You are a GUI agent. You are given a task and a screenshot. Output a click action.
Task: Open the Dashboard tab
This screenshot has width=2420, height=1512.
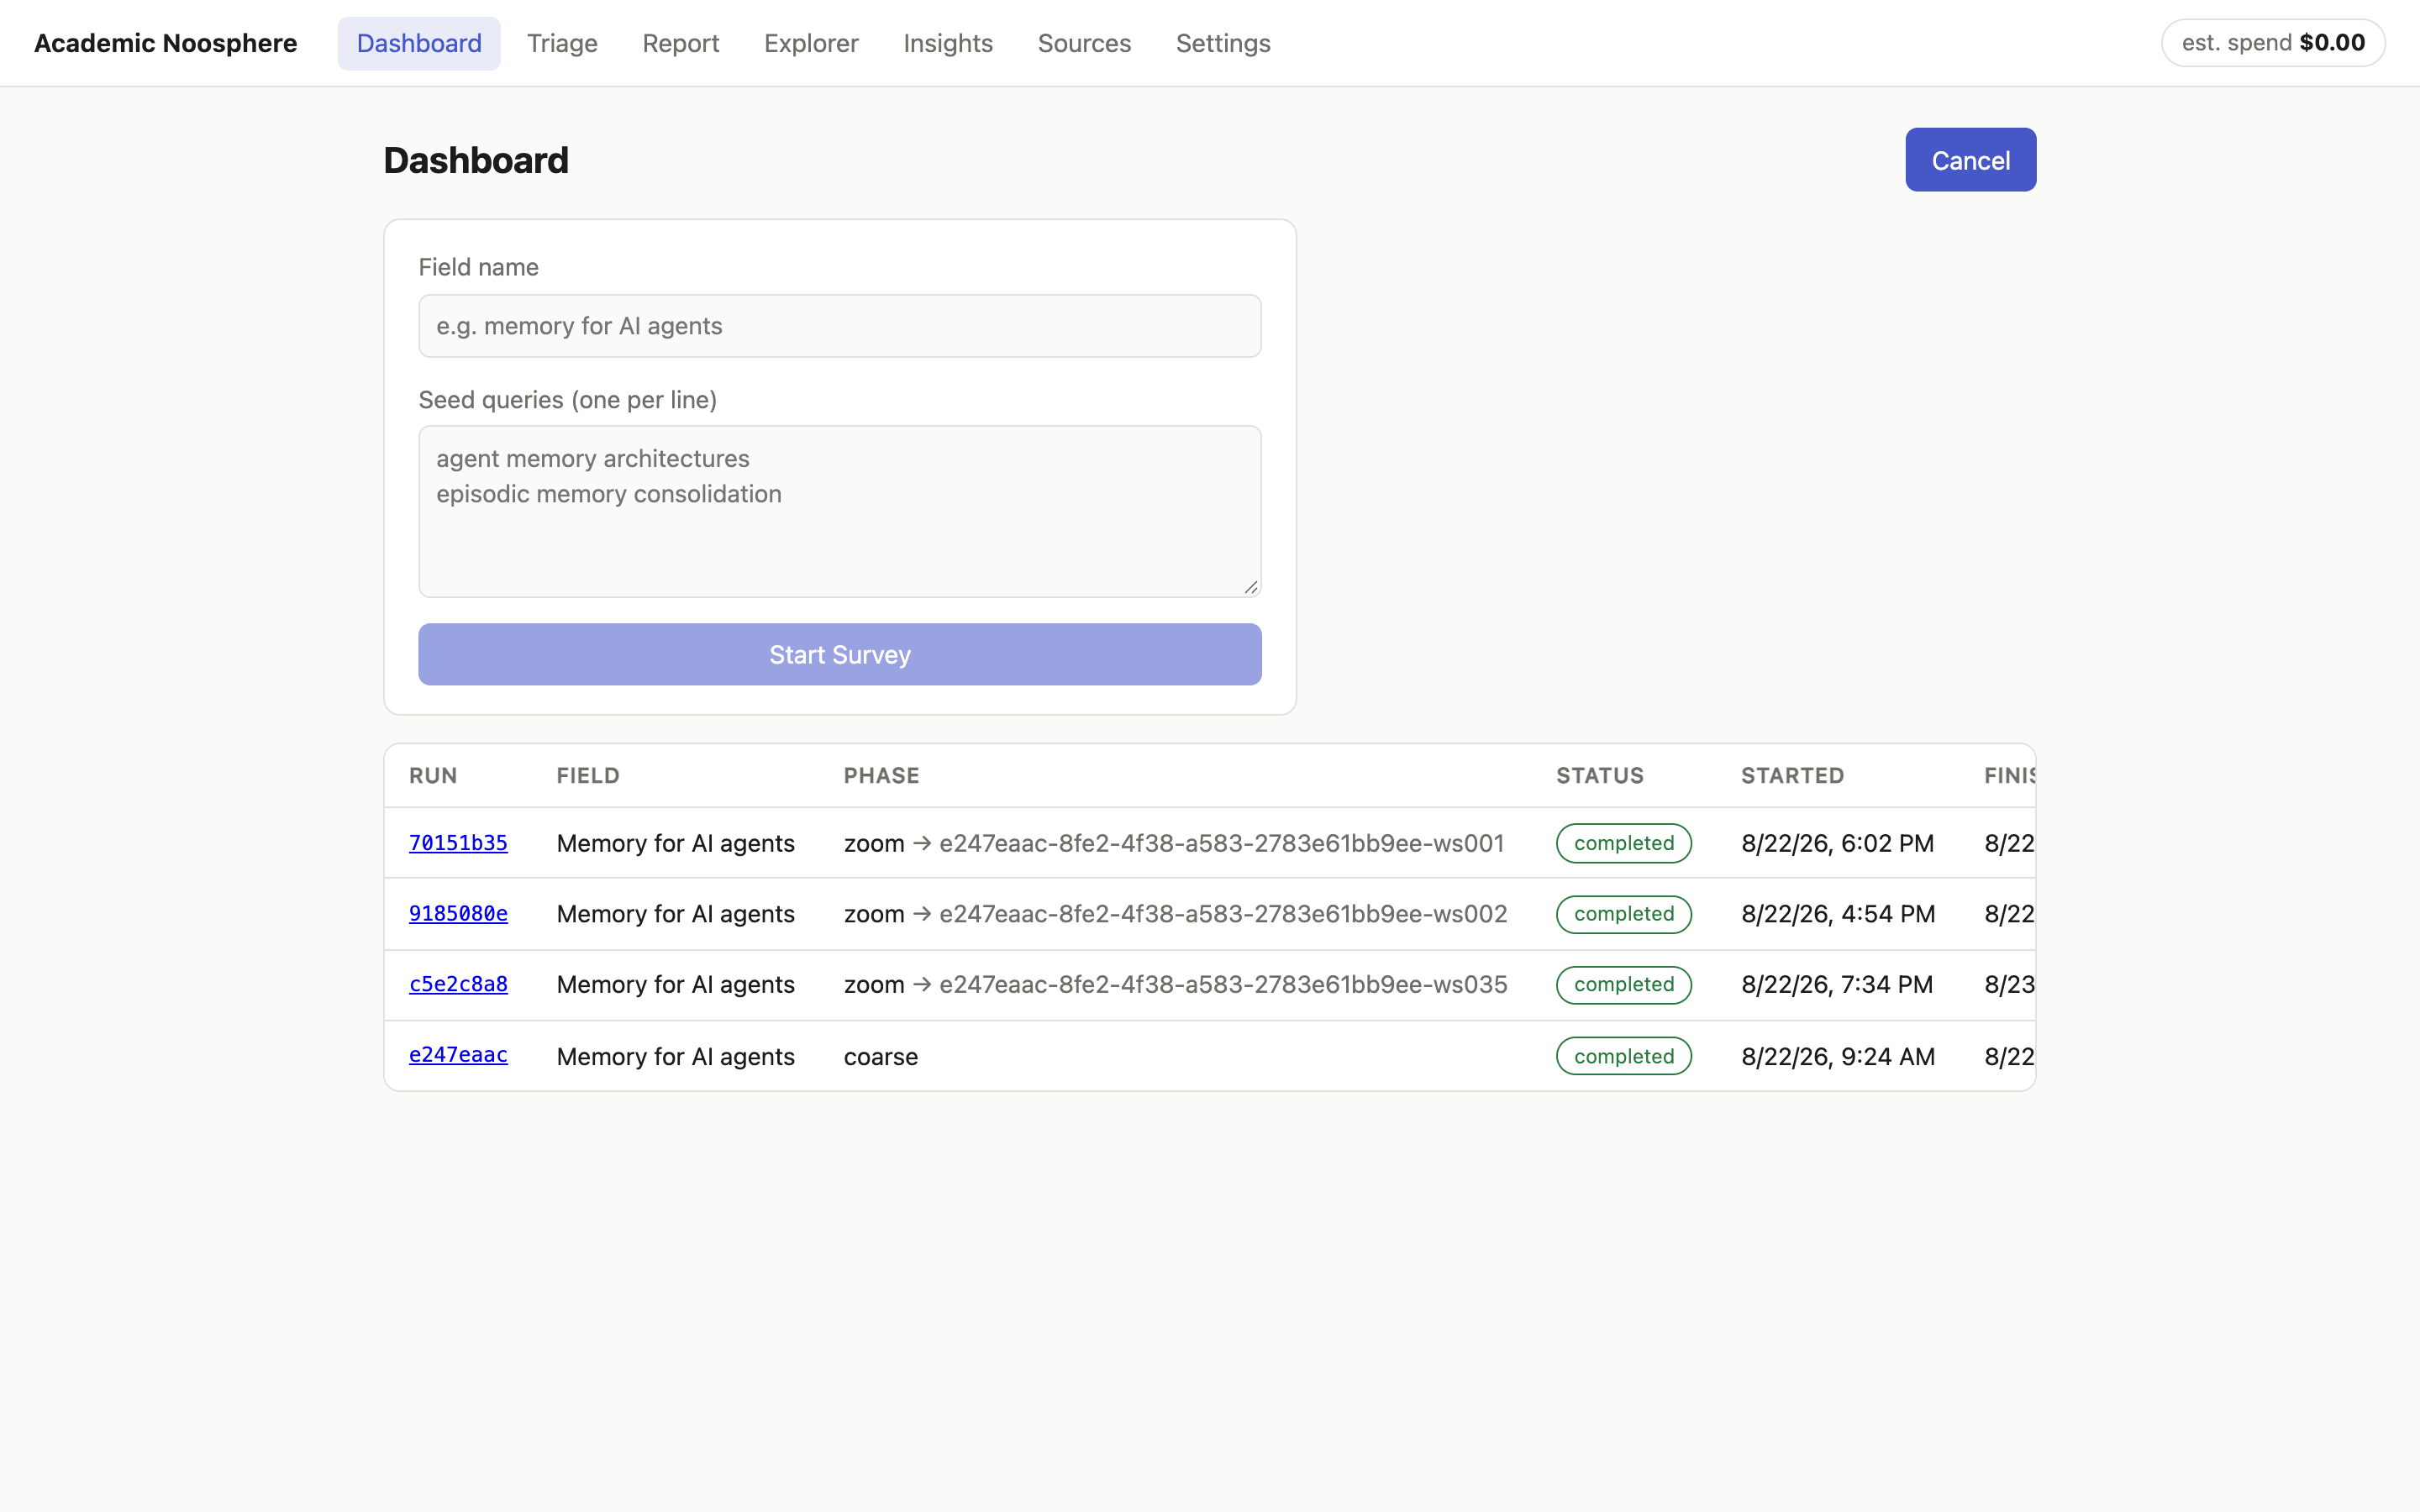pyautogui.click(x=419, y=43)
